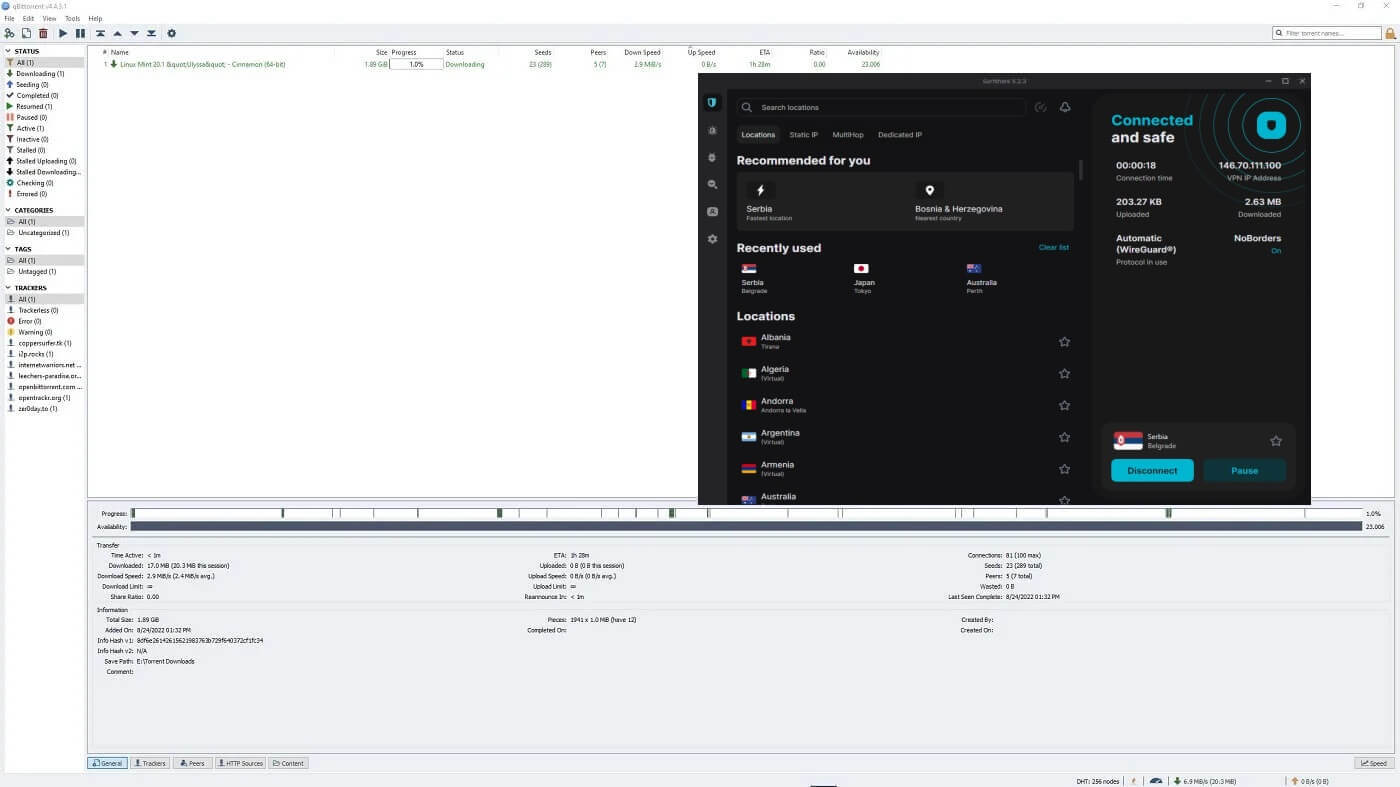Toggle NoBorders On setting in Surfshark
1400x787 pixels.
[x=1276, y=251]
